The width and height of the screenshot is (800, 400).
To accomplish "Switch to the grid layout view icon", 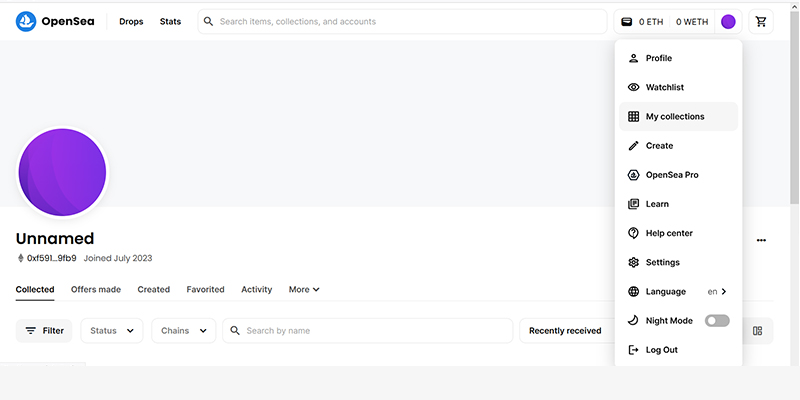I will [758, 331].
